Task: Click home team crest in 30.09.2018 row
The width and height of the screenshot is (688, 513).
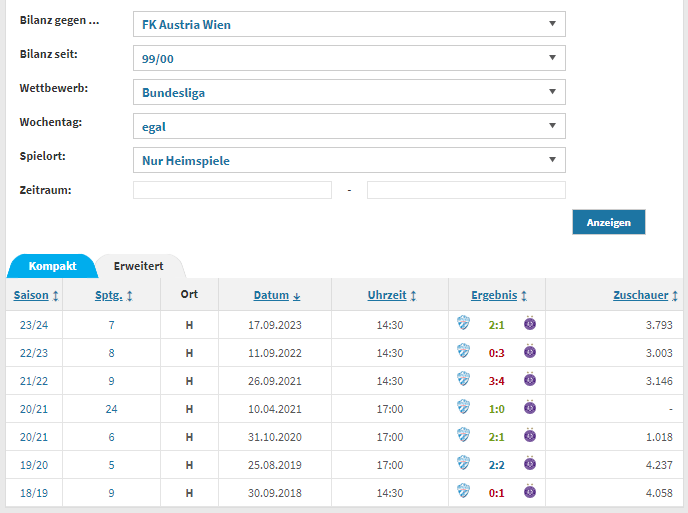Action: tap(463, 492)
